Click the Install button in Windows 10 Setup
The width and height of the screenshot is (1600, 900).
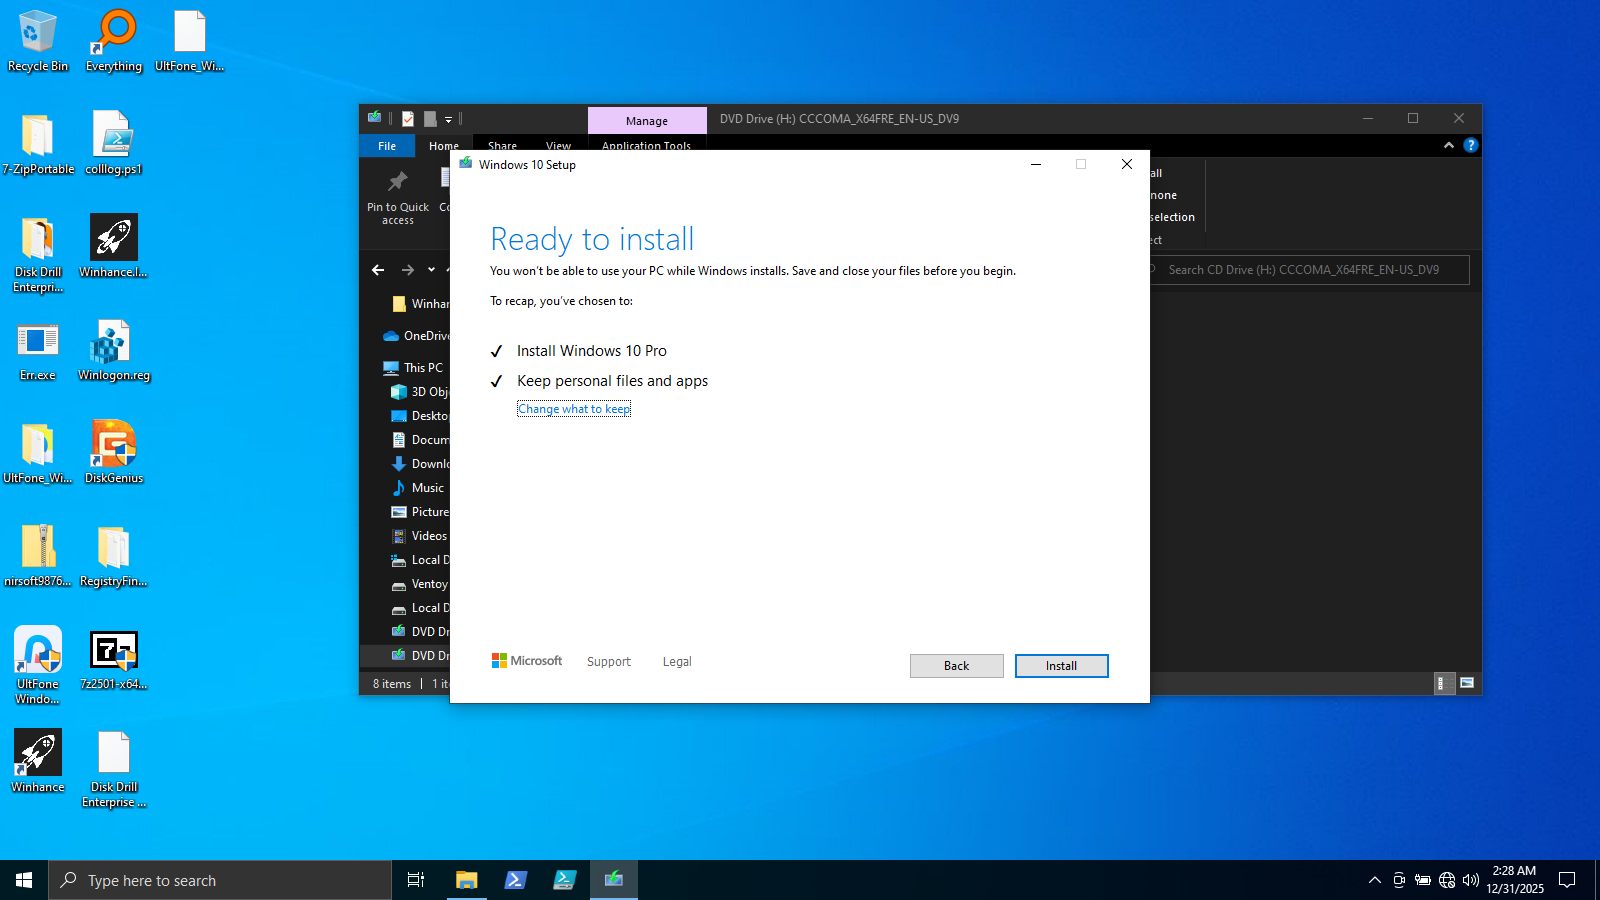[1061, 666]
